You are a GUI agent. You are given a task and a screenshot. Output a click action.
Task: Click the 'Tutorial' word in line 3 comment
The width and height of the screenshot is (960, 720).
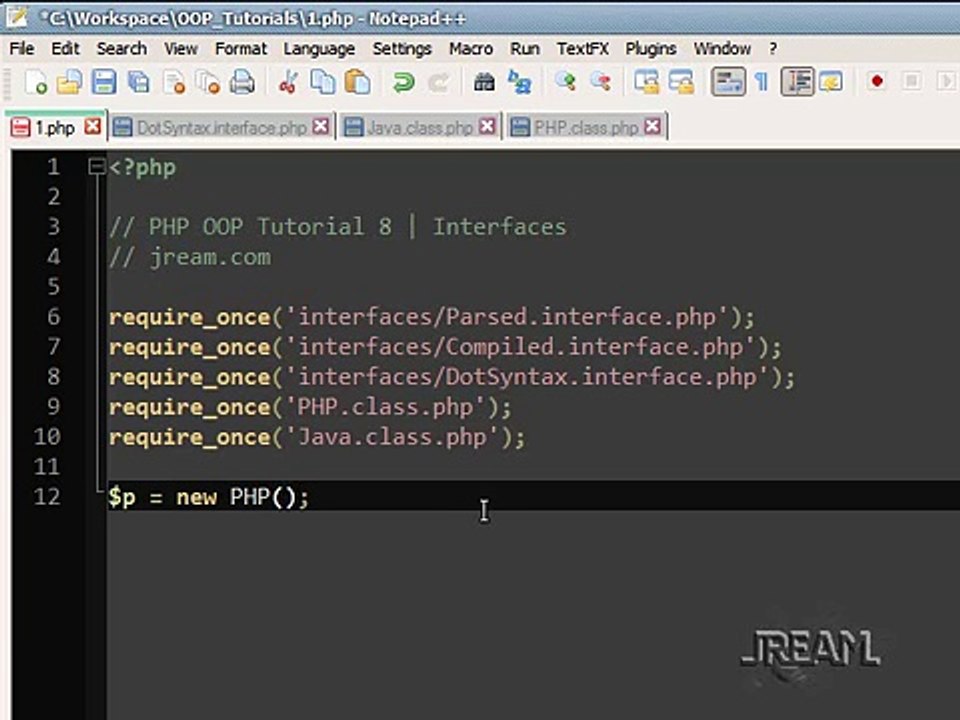click(311, 227)
